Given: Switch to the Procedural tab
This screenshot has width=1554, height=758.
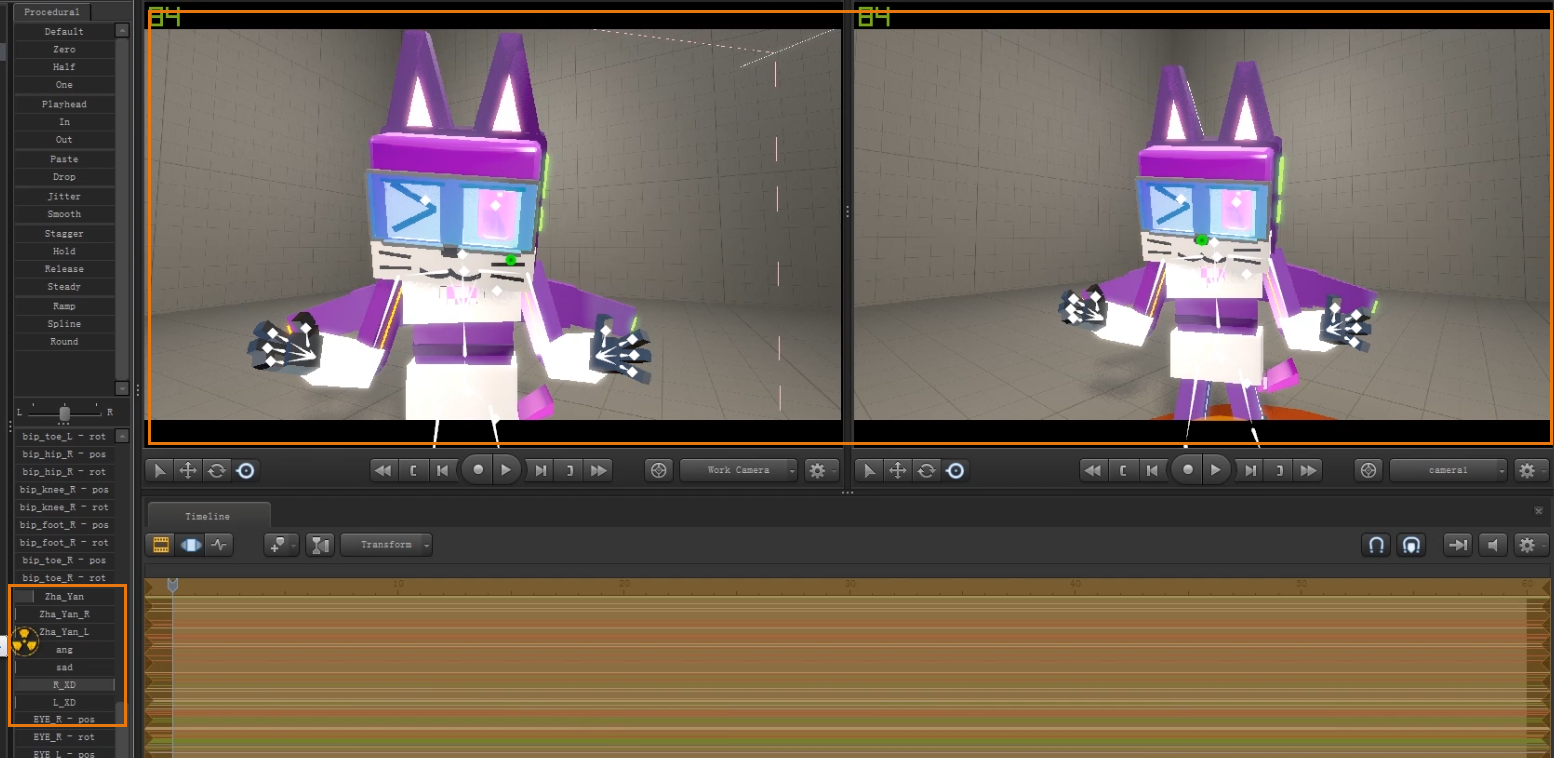Looking at the screenshot, I should click(52, 12).
